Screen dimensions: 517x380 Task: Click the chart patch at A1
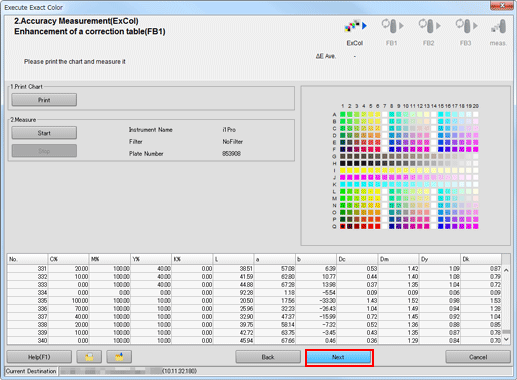pos(343,114)
